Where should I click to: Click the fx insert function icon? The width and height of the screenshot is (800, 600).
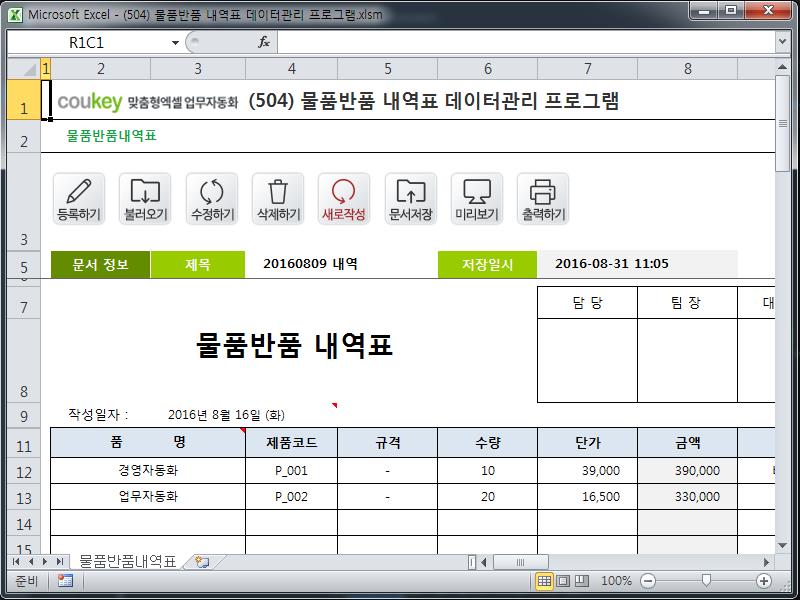pyautogui.click(x=264, y=42)
